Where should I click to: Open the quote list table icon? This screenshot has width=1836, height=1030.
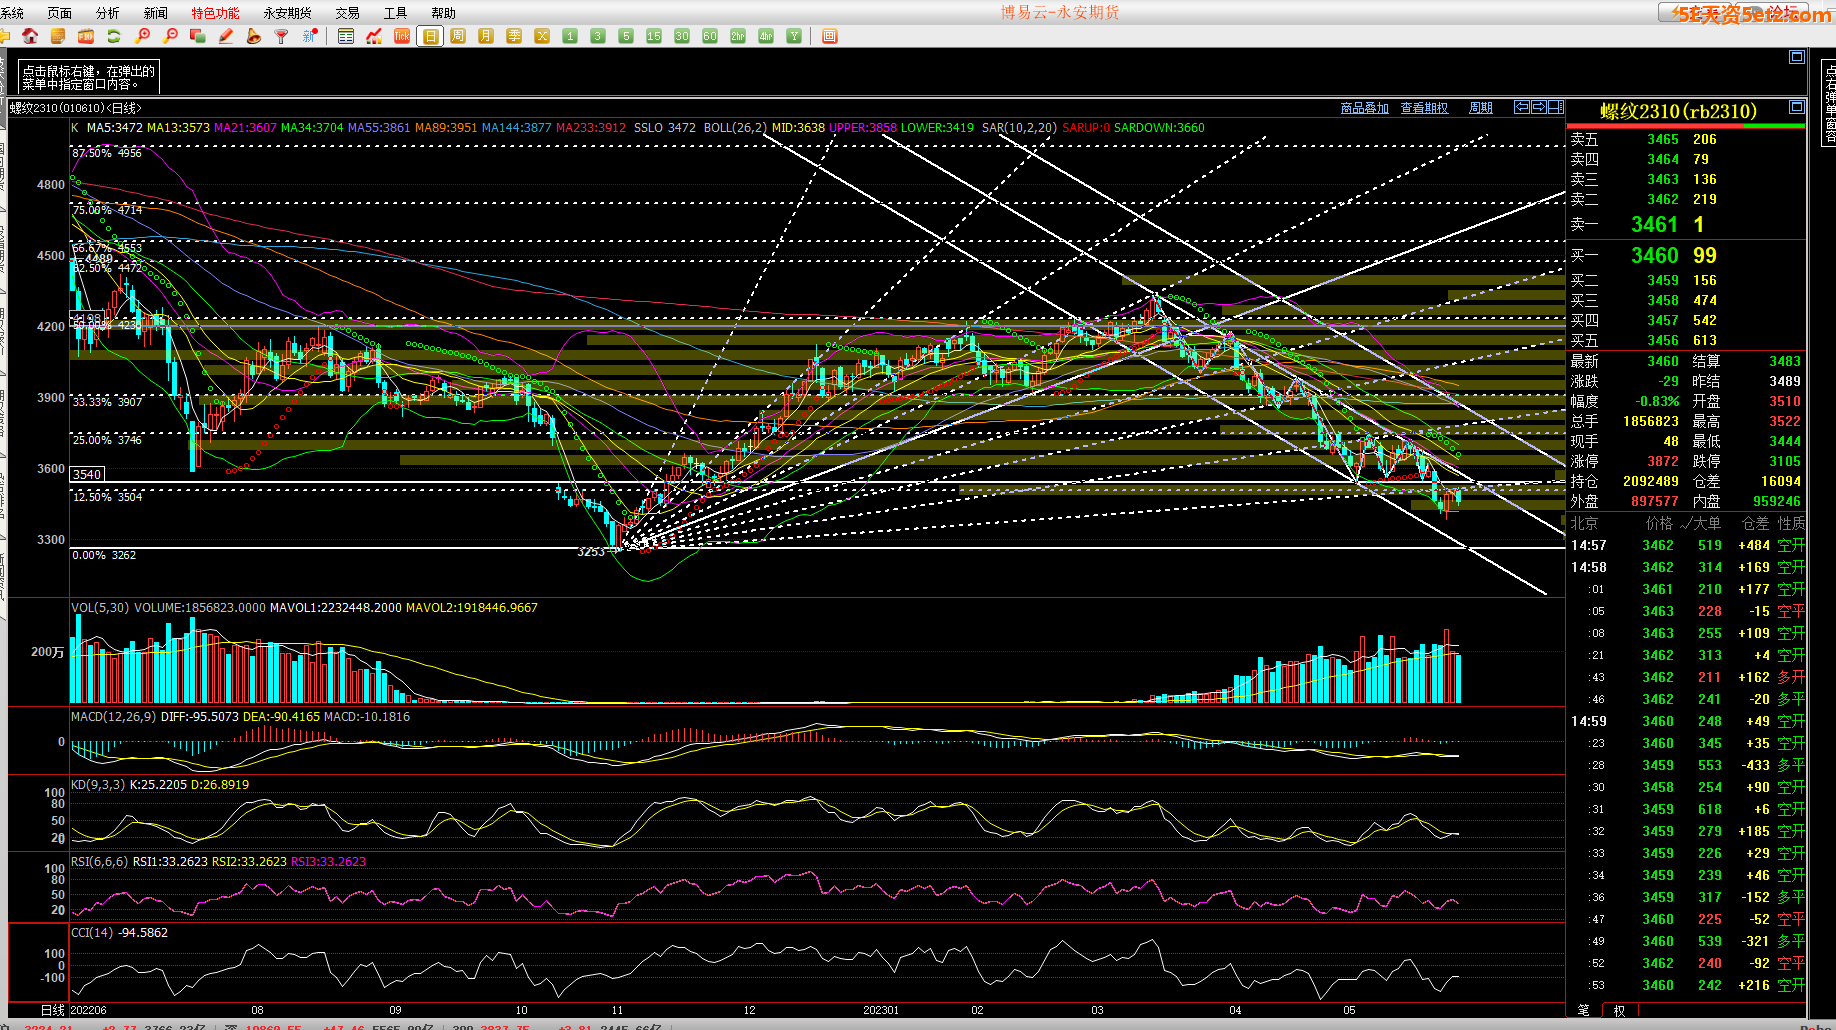click(x=346, y=36)
